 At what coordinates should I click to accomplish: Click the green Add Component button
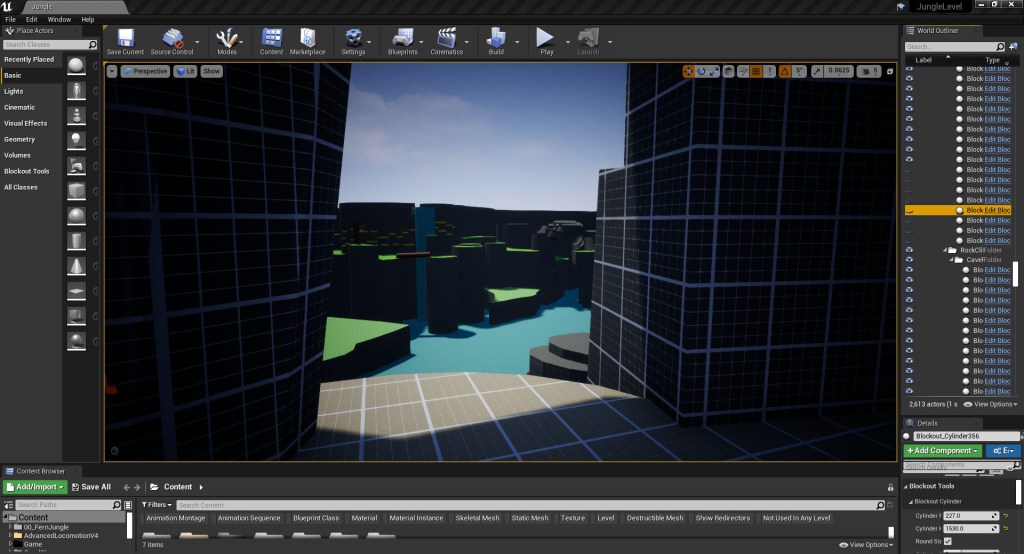click(x=942, y=451)
